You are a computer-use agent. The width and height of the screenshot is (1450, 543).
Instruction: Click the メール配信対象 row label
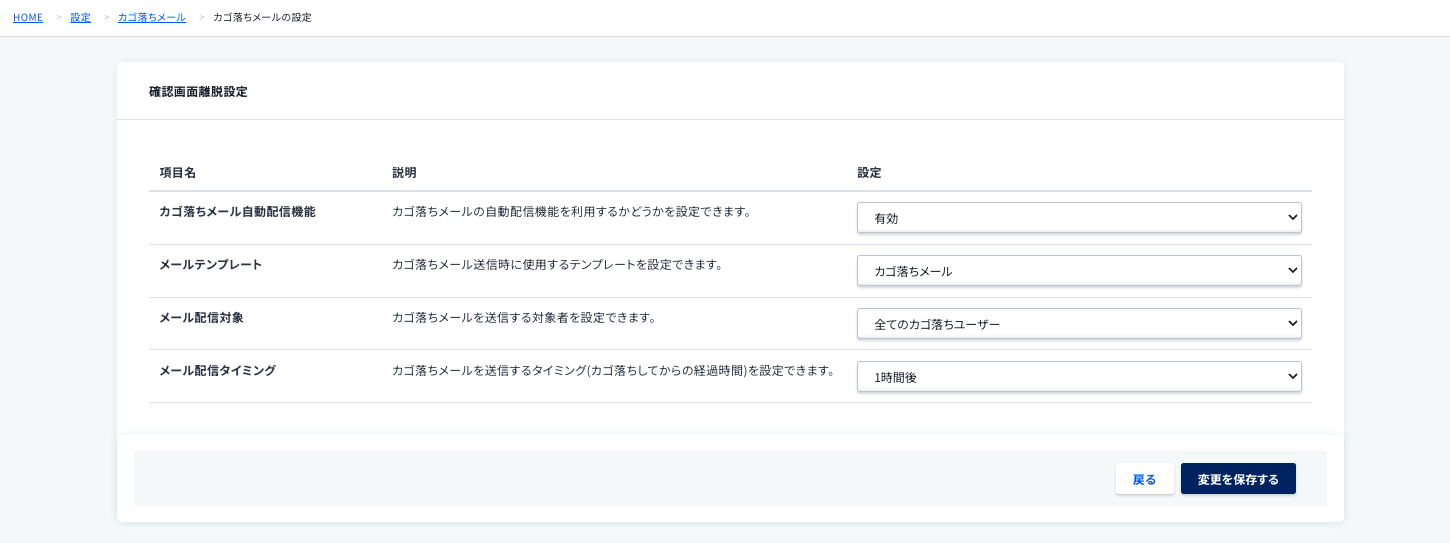(201, 317)
